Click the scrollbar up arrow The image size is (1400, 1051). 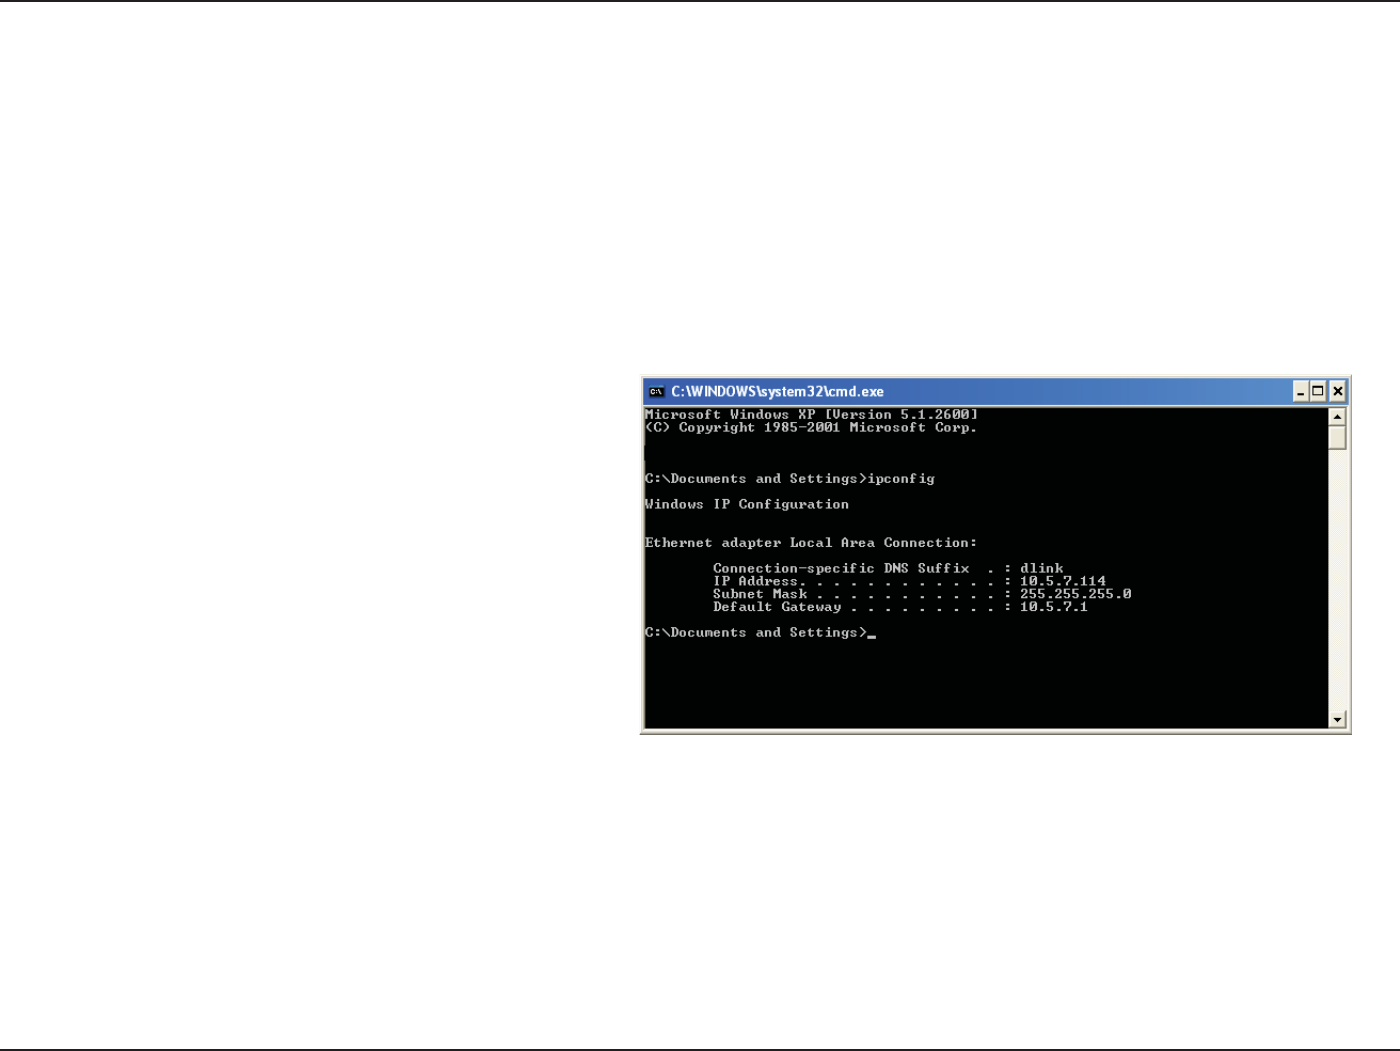[x=1337, y=416]
